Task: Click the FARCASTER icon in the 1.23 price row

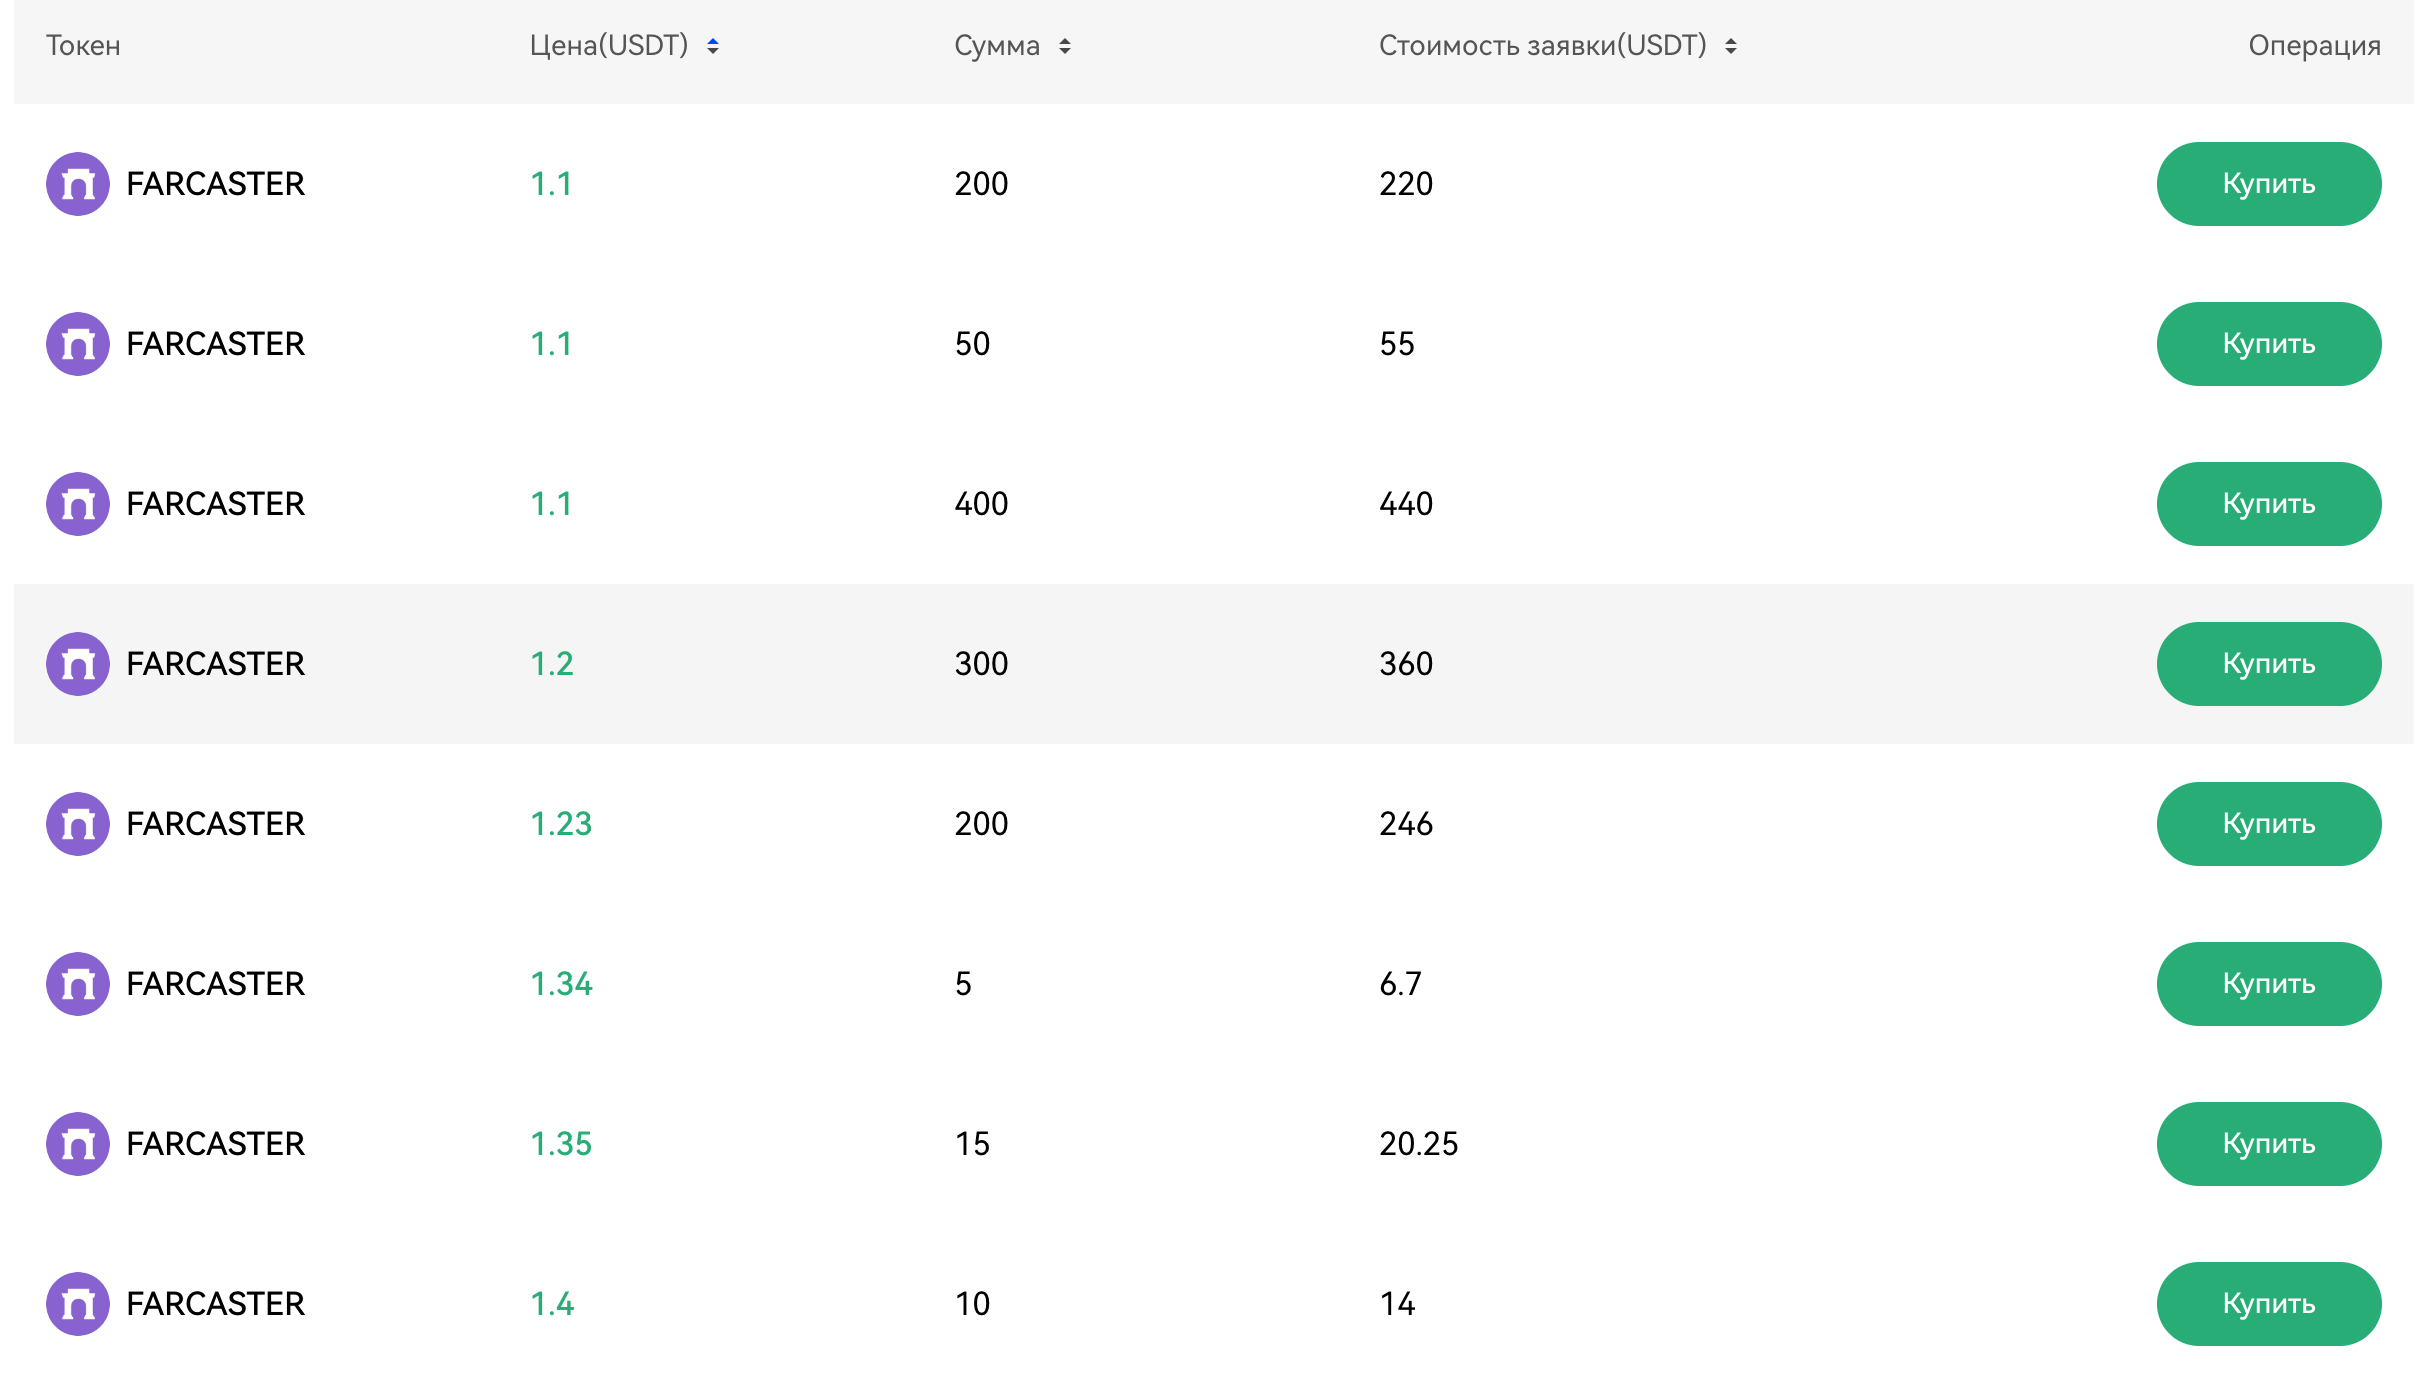Action: tap(78, 824)
